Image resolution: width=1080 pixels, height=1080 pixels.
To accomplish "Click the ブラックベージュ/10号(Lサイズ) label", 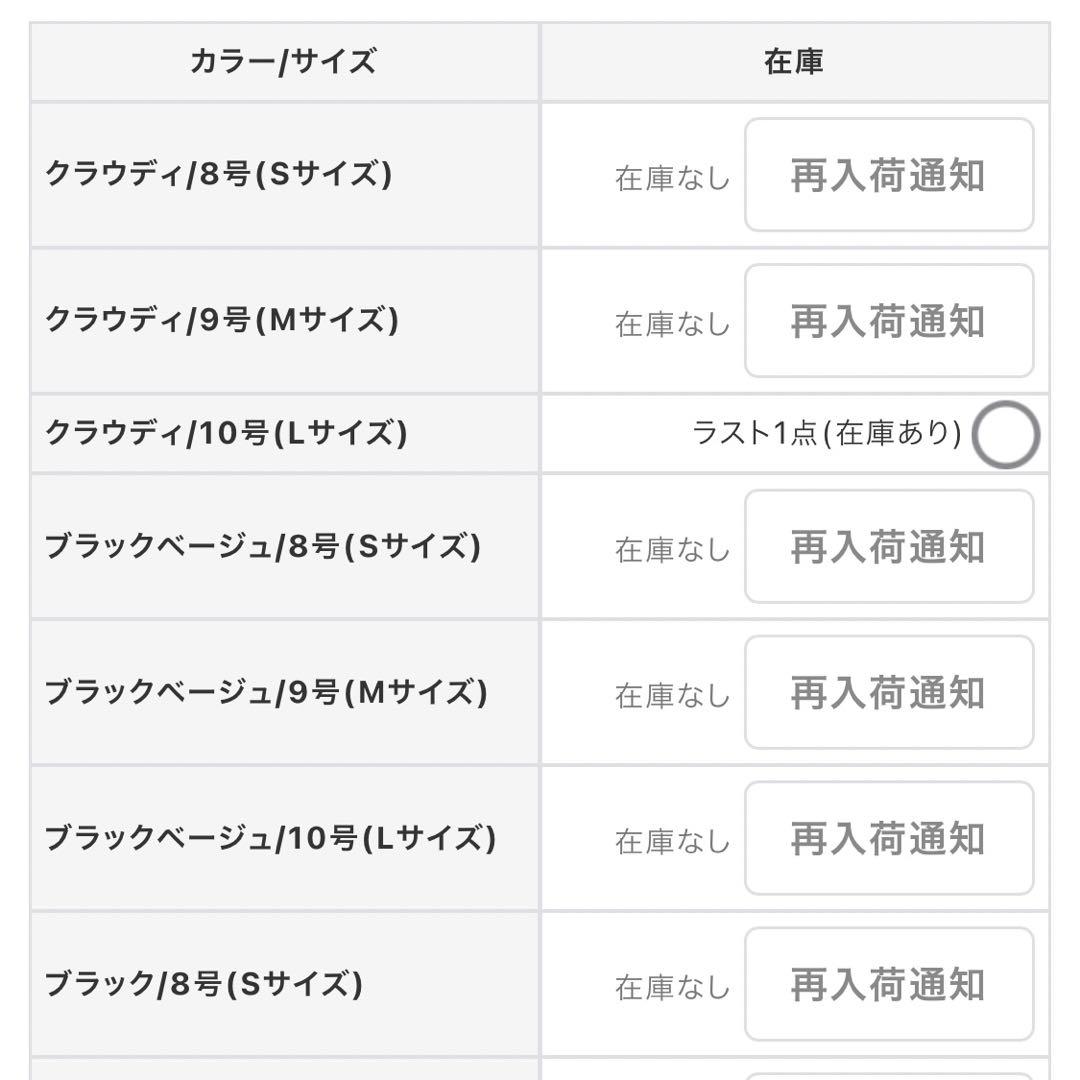I will [270, 839].
